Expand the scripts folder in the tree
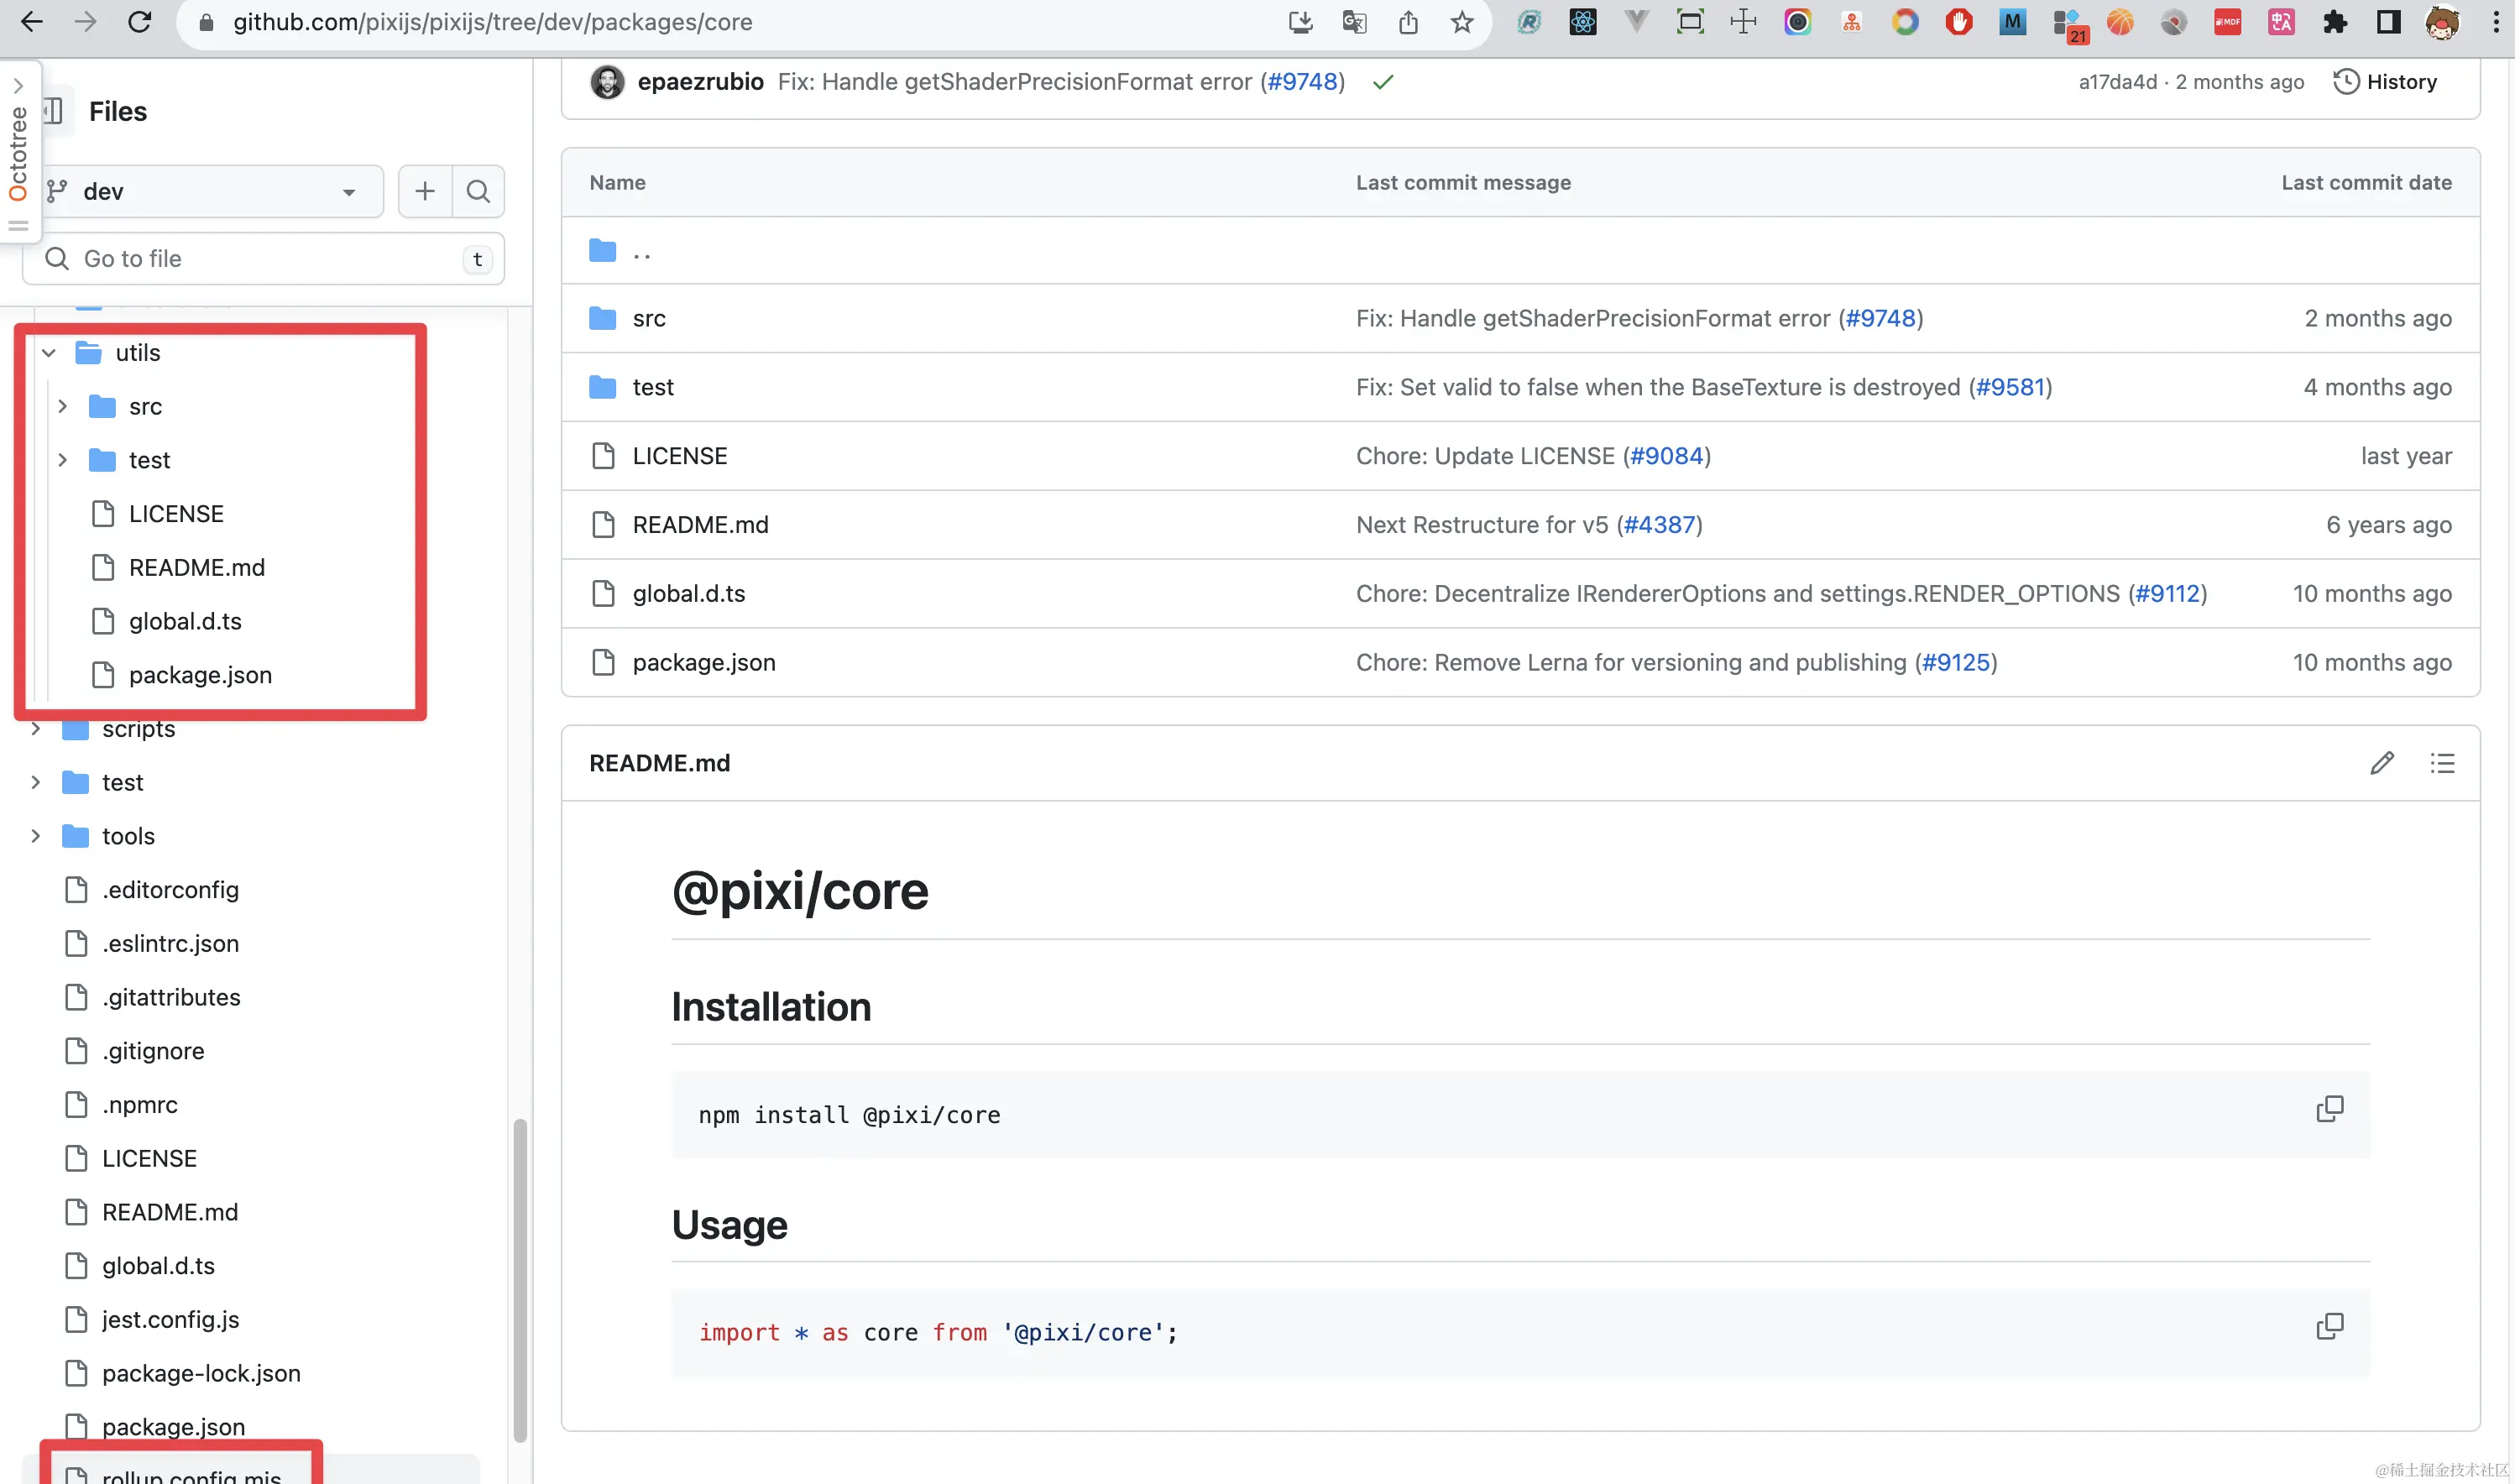The image size is (2515, 1484). (x=36, y=729)
